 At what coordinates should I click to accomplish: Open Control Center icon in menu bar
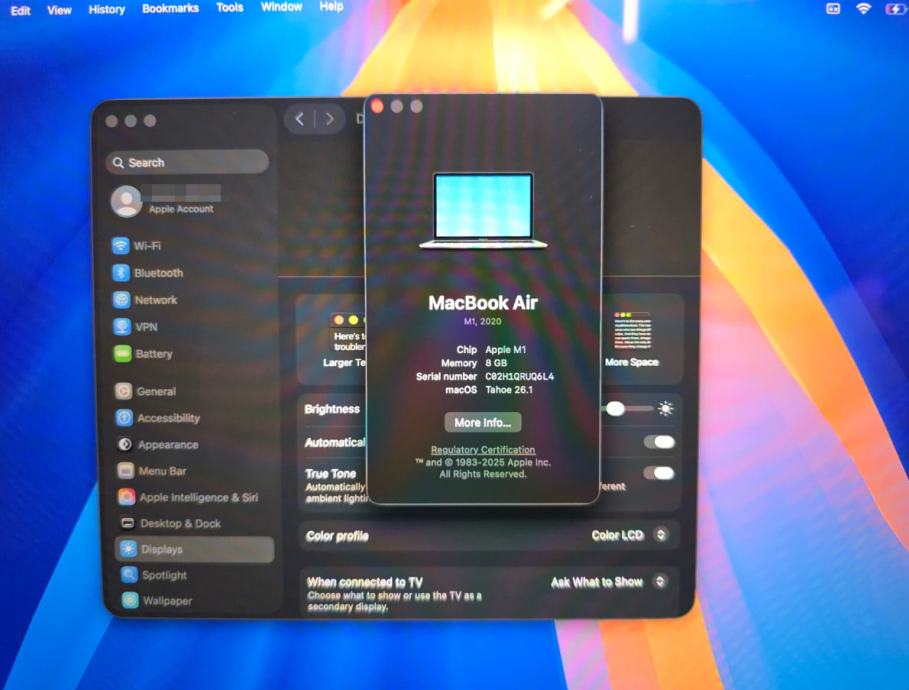[x=833, y=8]
